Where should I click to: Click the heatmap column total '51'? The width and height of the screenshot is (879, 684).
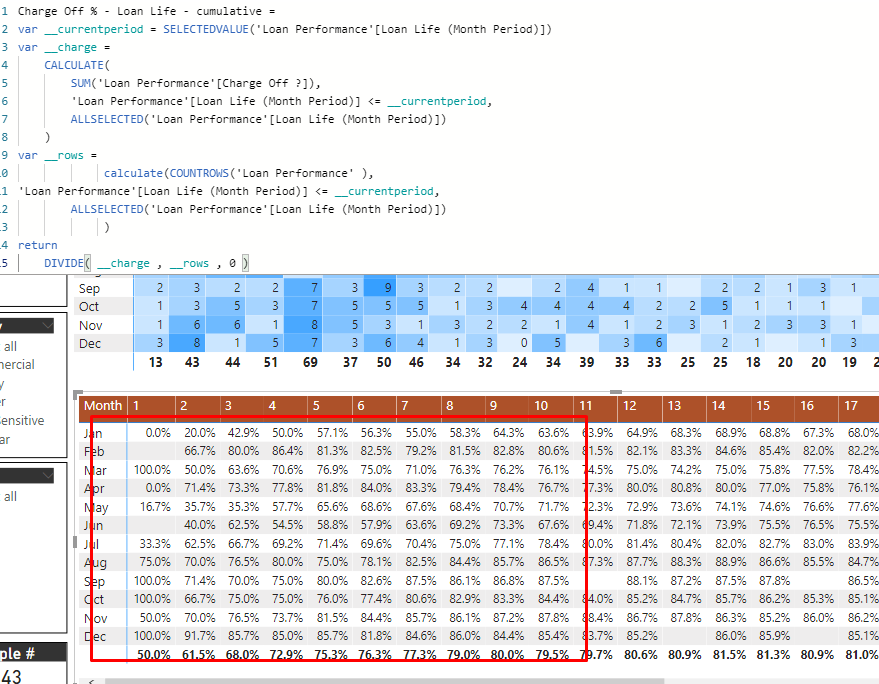point(270,362)
